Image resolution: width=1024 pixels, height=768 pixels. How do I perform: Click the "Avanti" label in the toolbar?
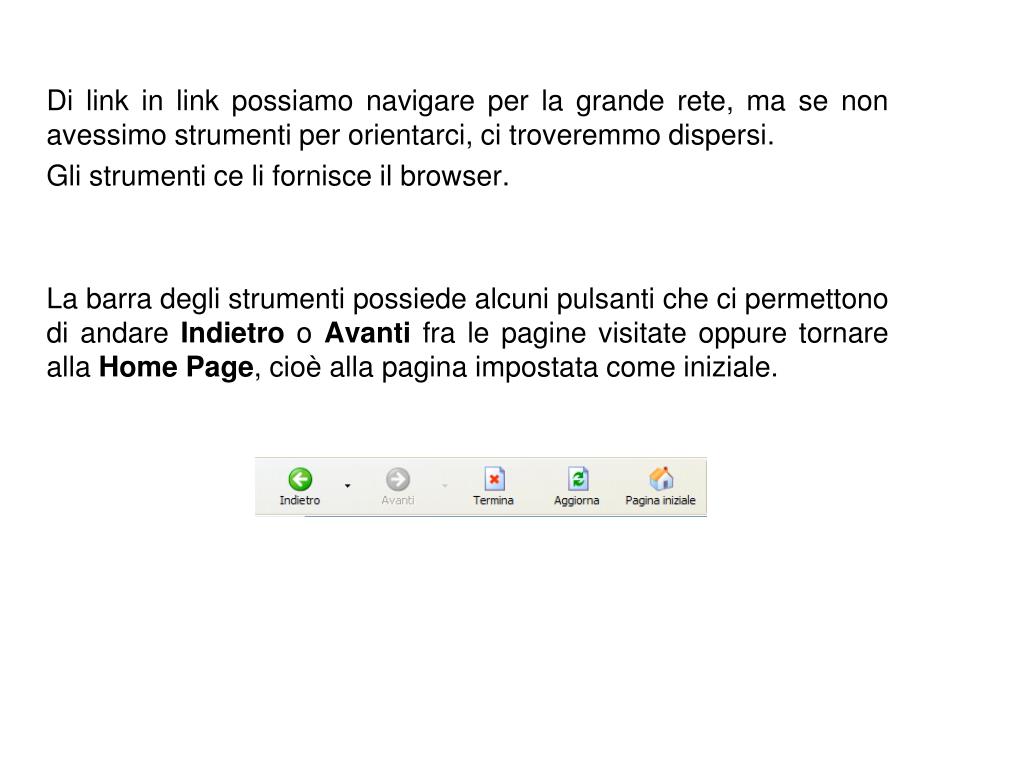point(398,500)
